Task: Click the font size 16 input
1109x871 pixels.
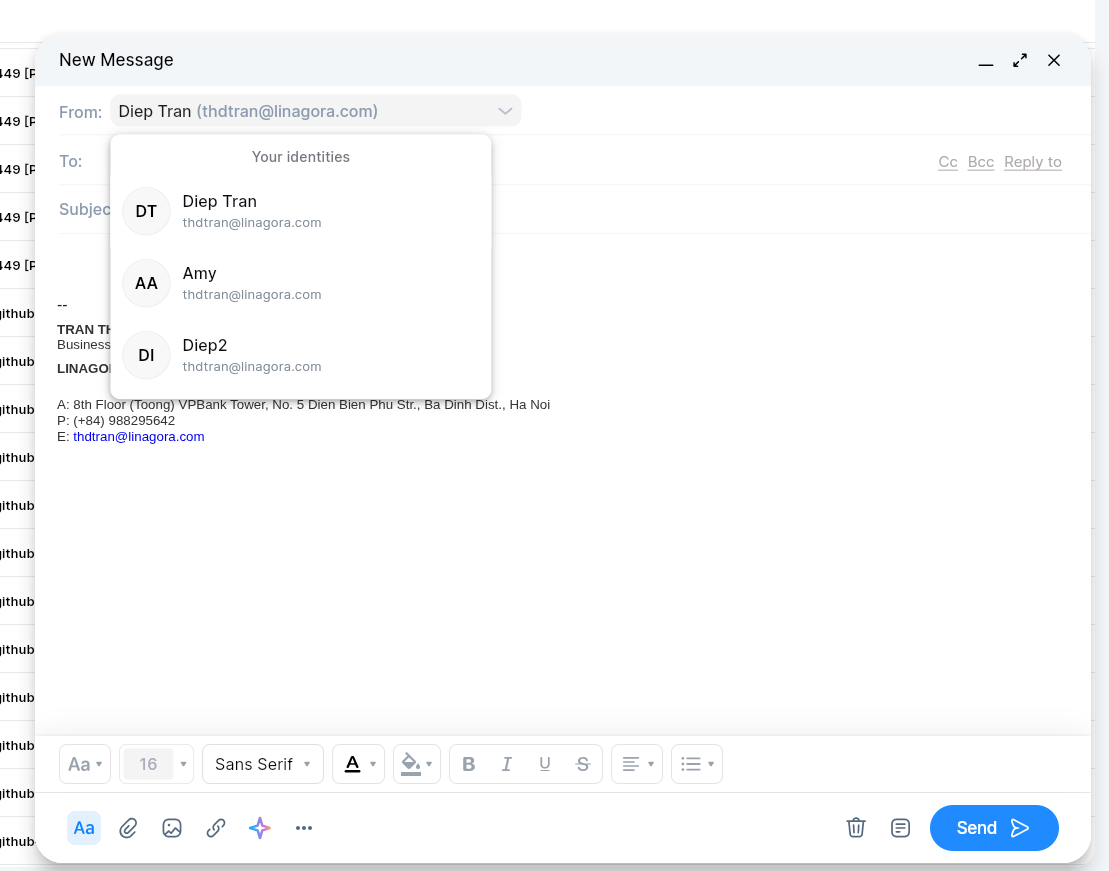Action: click(x=148, y=764)
